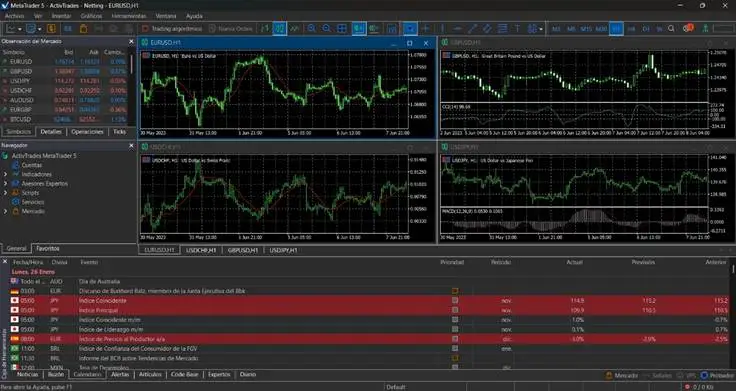The image size is (736, 391).
Task: Click the search magnifier icon in toolbar
Action: [671, 29]
